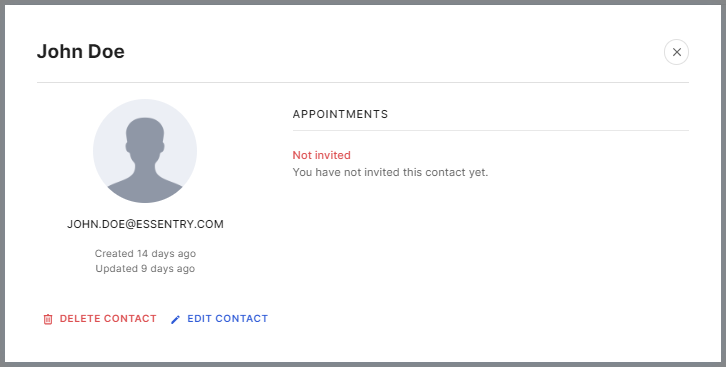Click the Updated 9 days ago text

(145, 268)
